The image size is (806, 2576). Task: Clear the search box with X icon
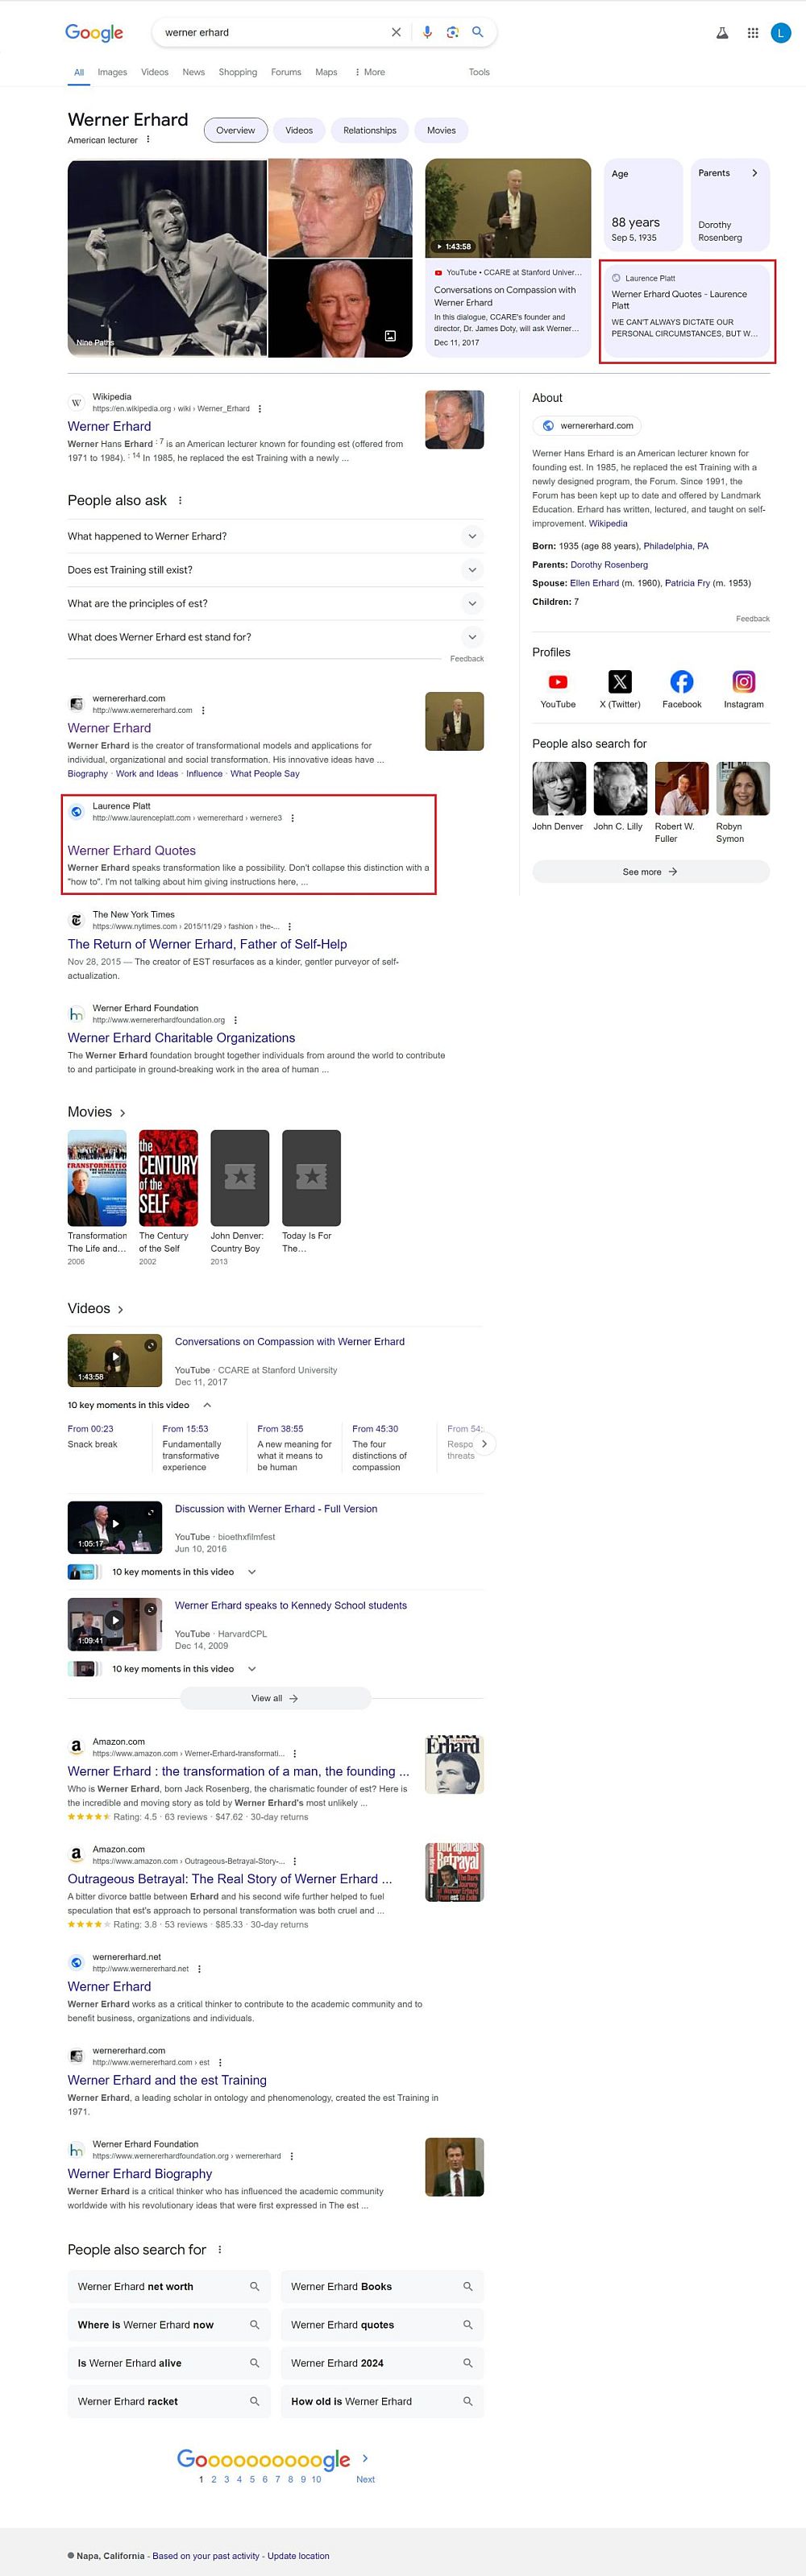396,32
